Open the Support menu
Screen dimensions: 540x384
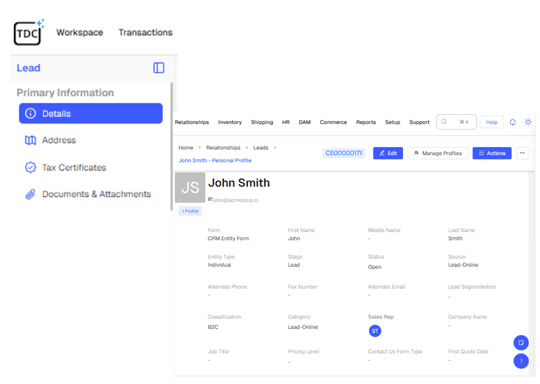(x=419, y=122)
